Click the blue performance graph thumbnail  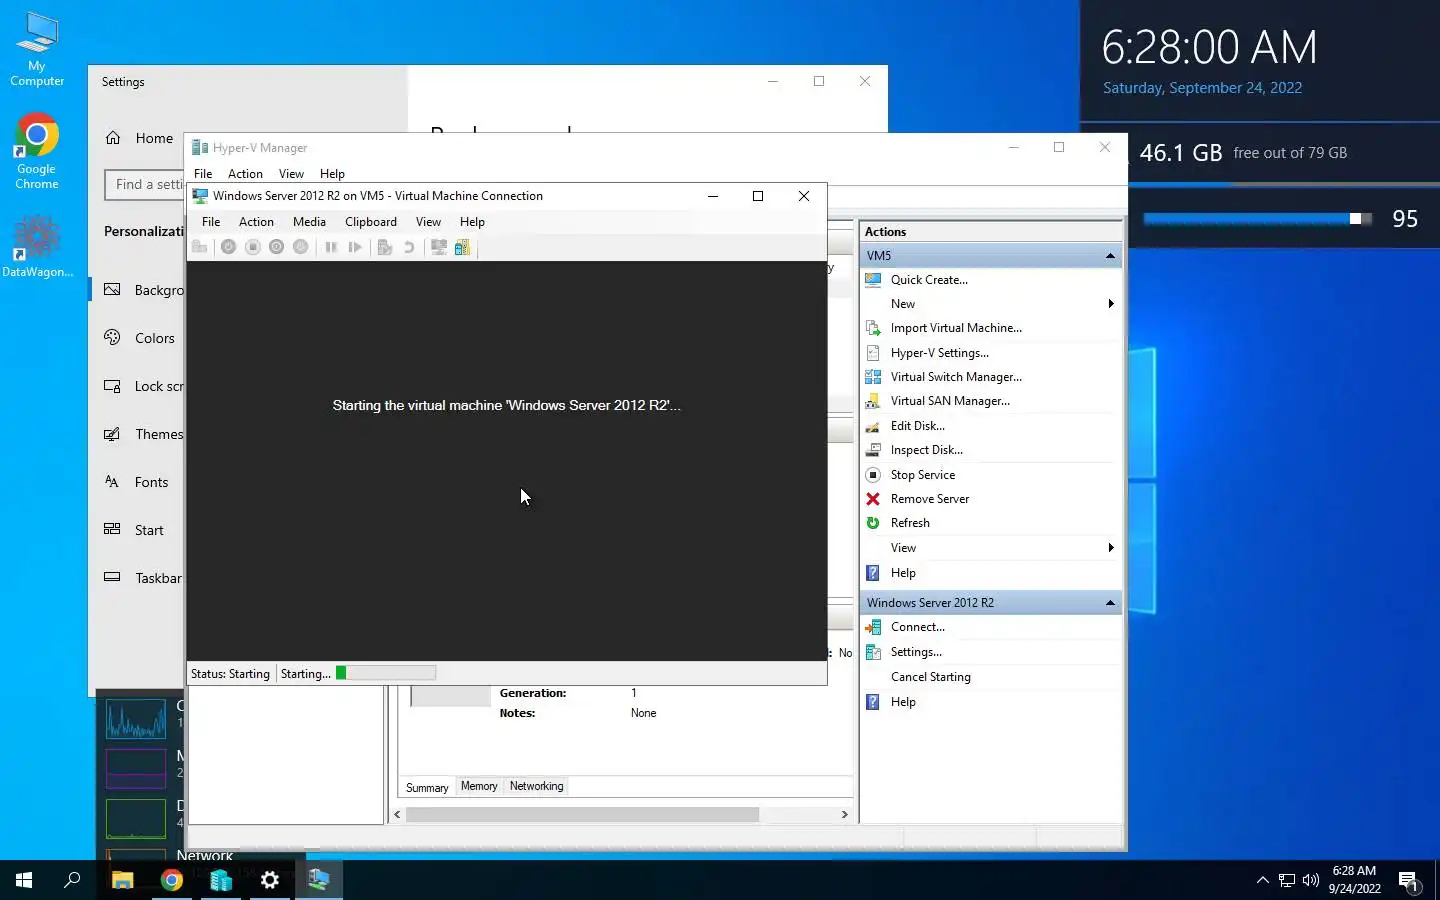coord(136,719)
